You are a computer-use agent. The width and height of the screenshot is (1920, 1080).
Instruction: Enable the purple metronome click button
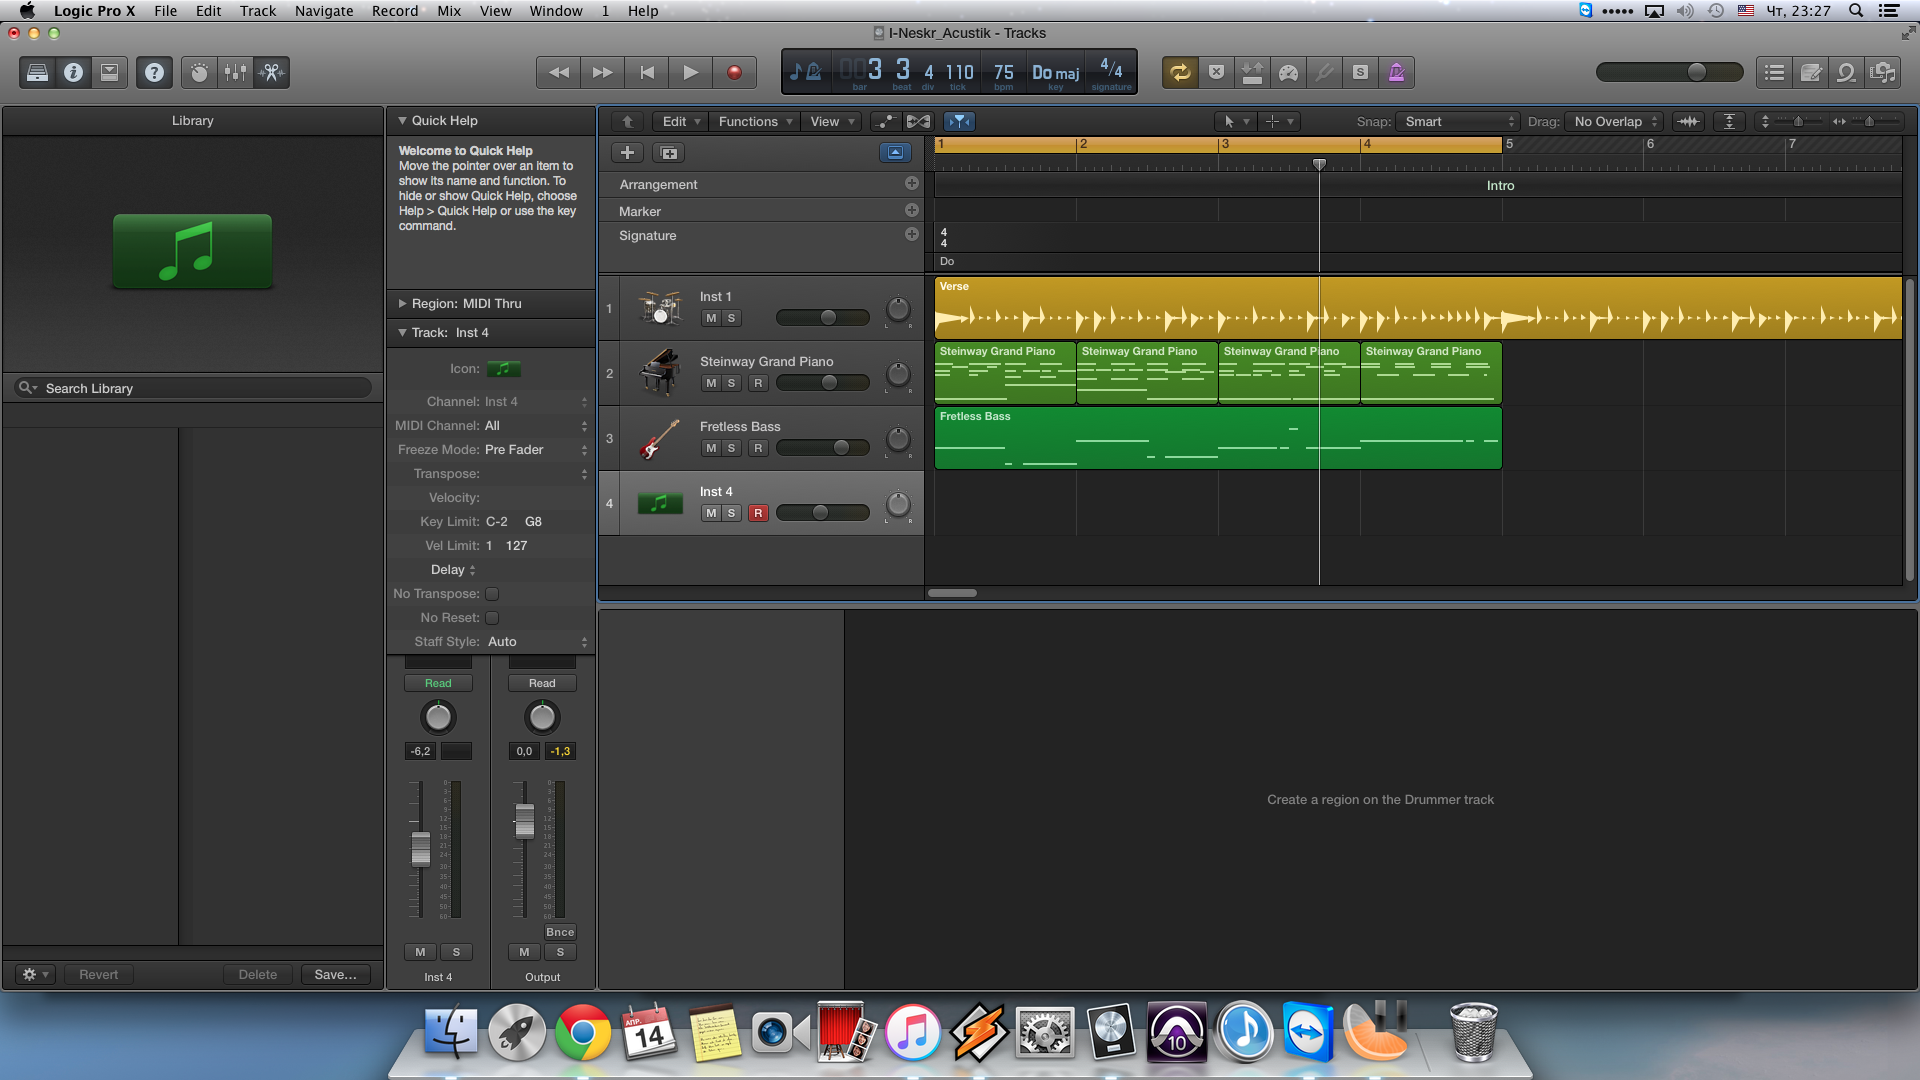[x=1396, y=72]
